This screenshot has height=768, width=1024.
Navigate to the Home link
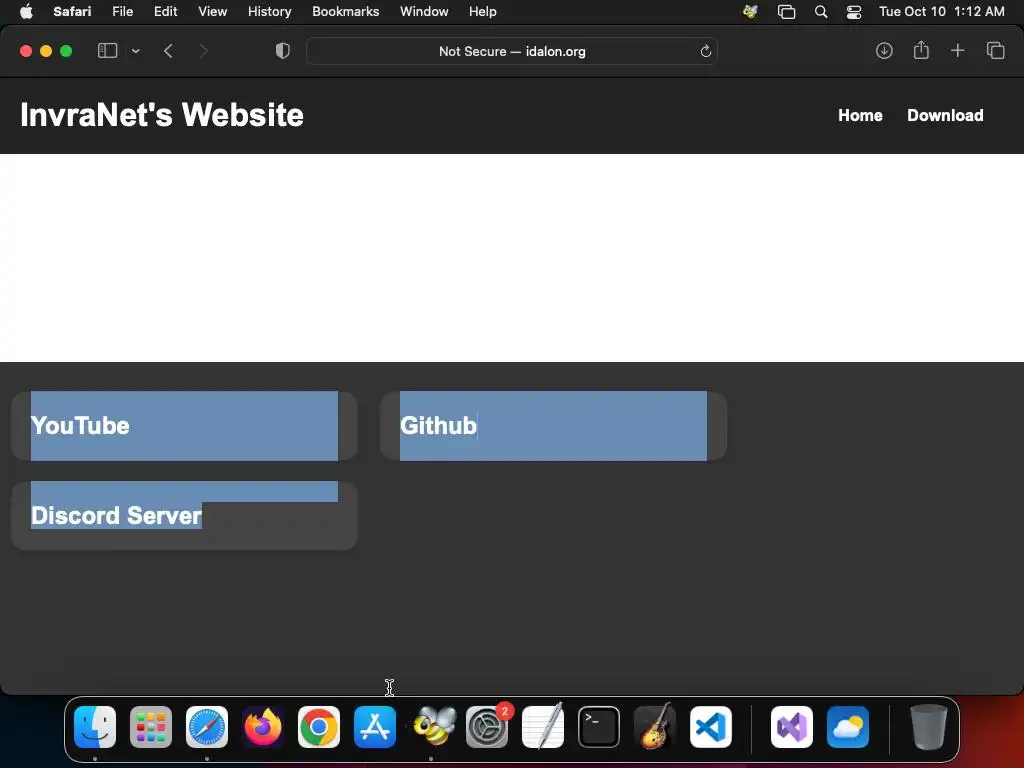[860, 116]
